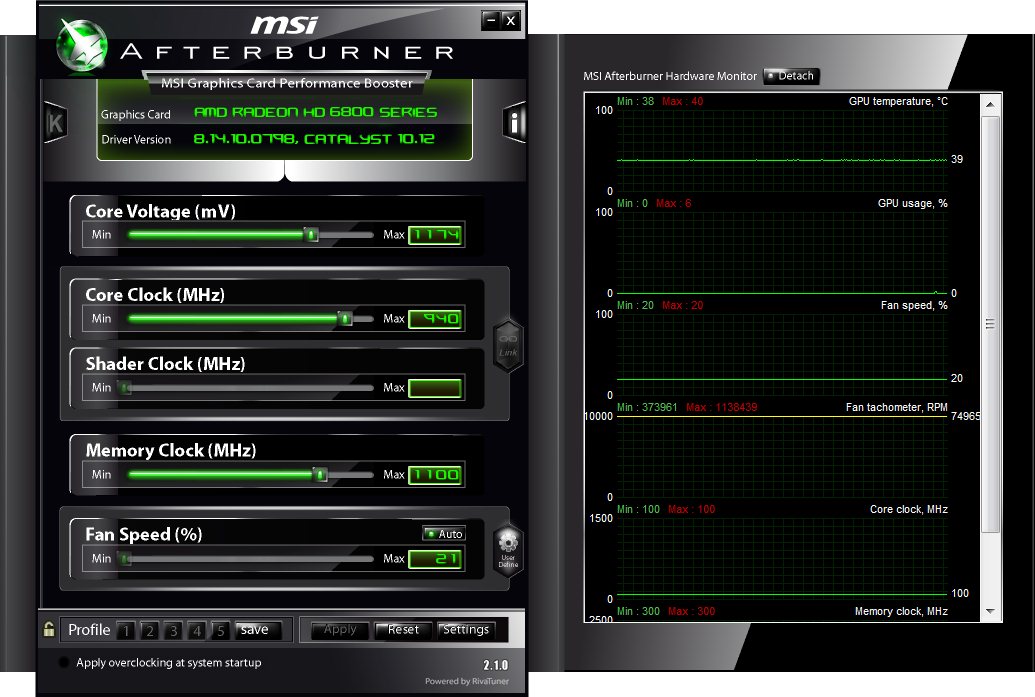
Task: Click the Powered by RivaTuner text
Action: [x=467, y=681]
